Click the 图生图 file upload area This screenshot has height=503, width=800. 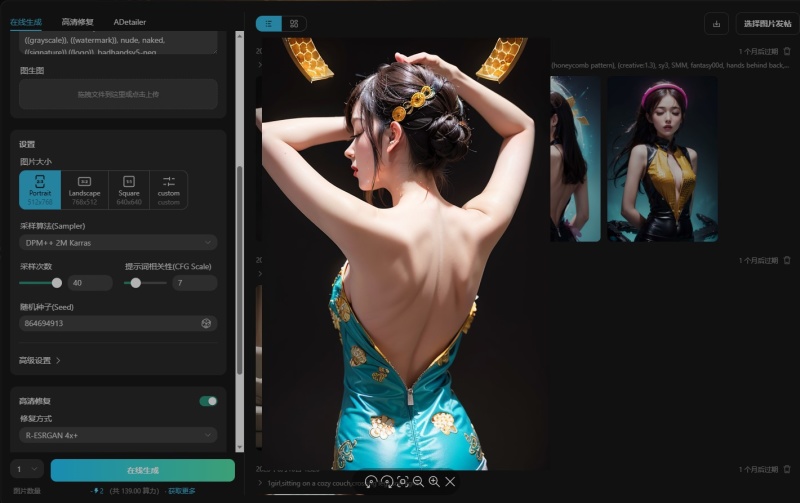point(118,94)
